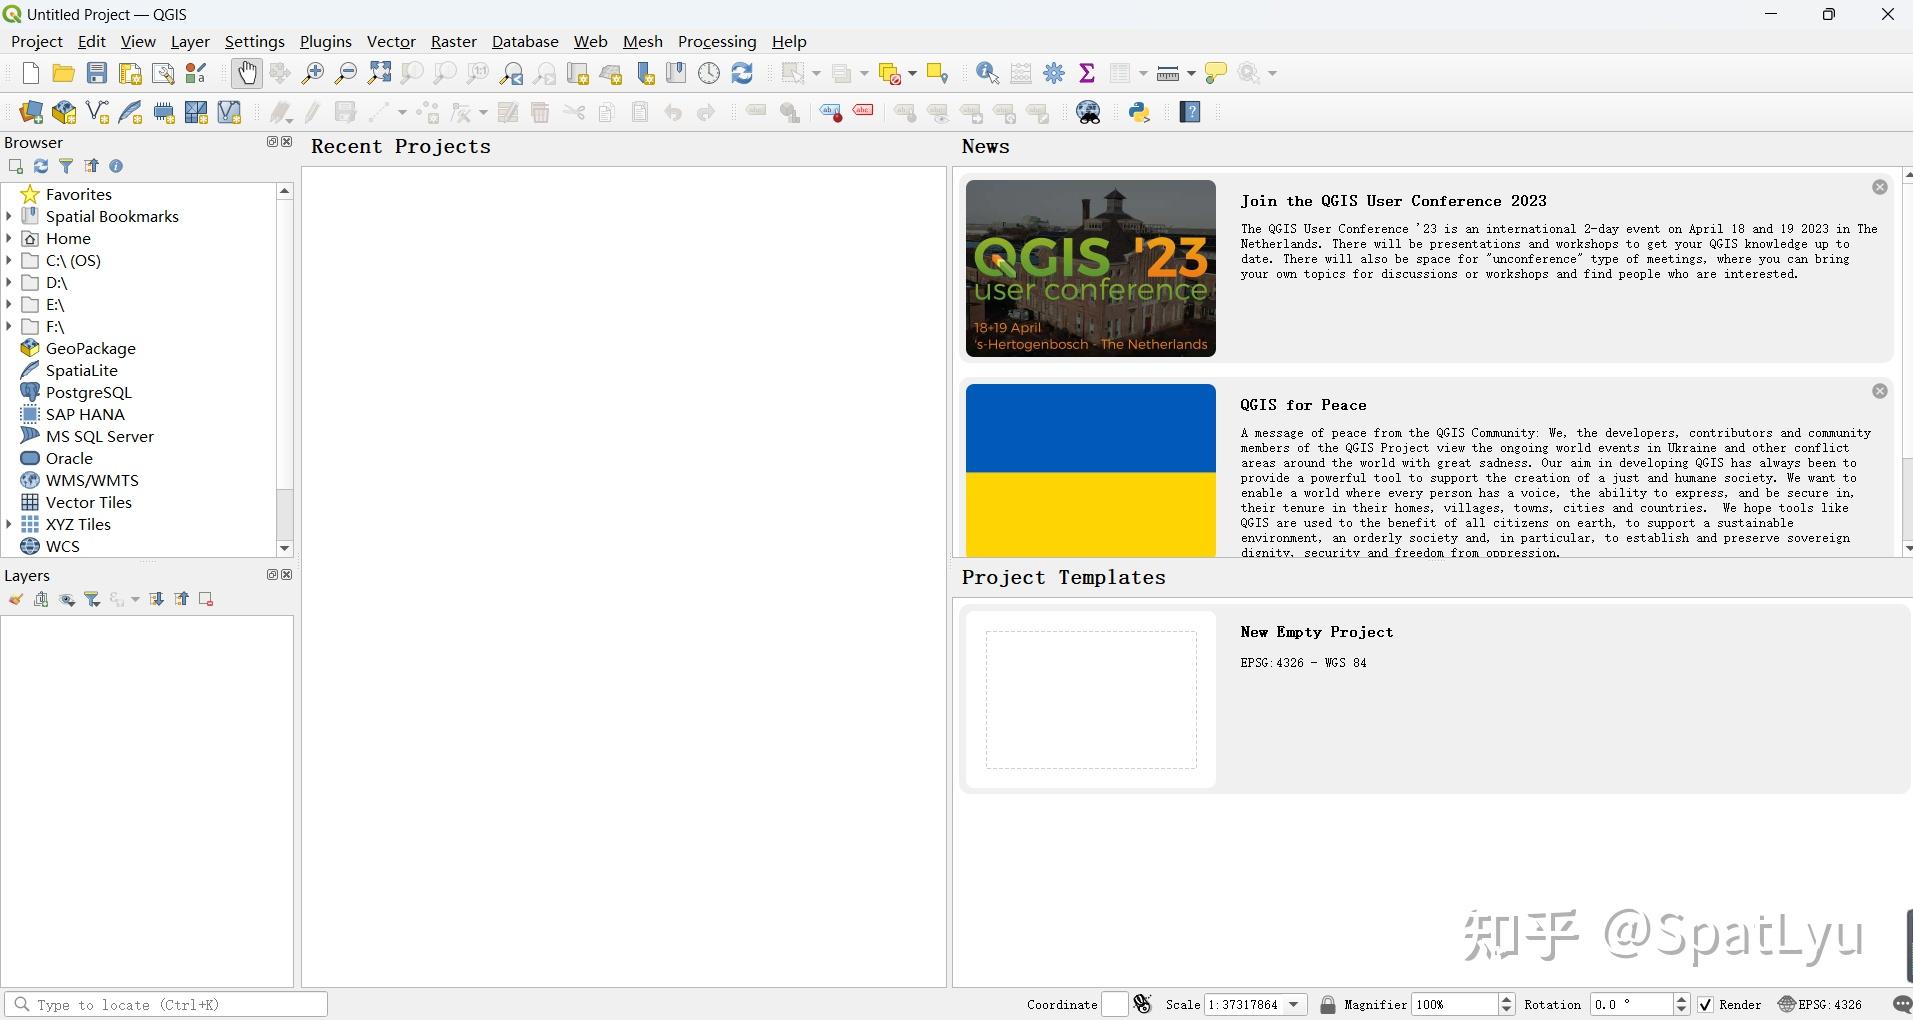Toggle the scale lock icon

point(1327,1005)
